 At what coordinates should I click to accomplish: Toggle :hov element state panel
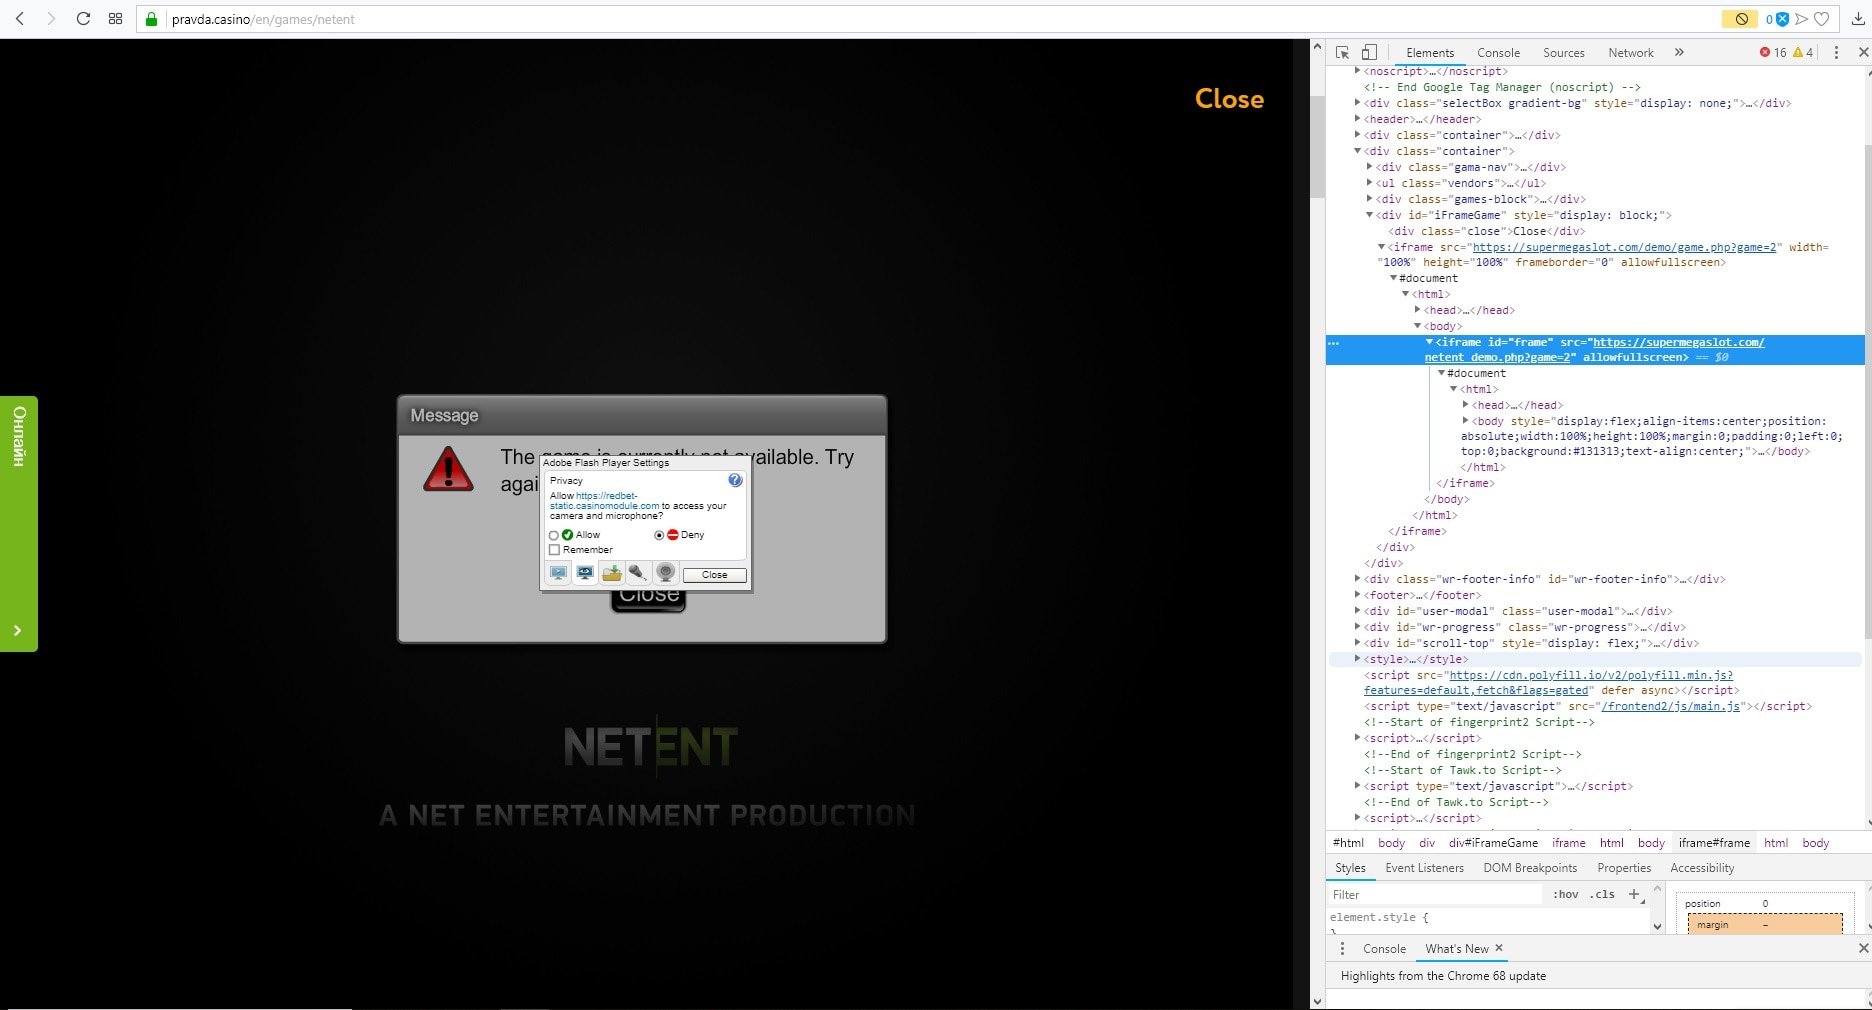click(1566, 894)
